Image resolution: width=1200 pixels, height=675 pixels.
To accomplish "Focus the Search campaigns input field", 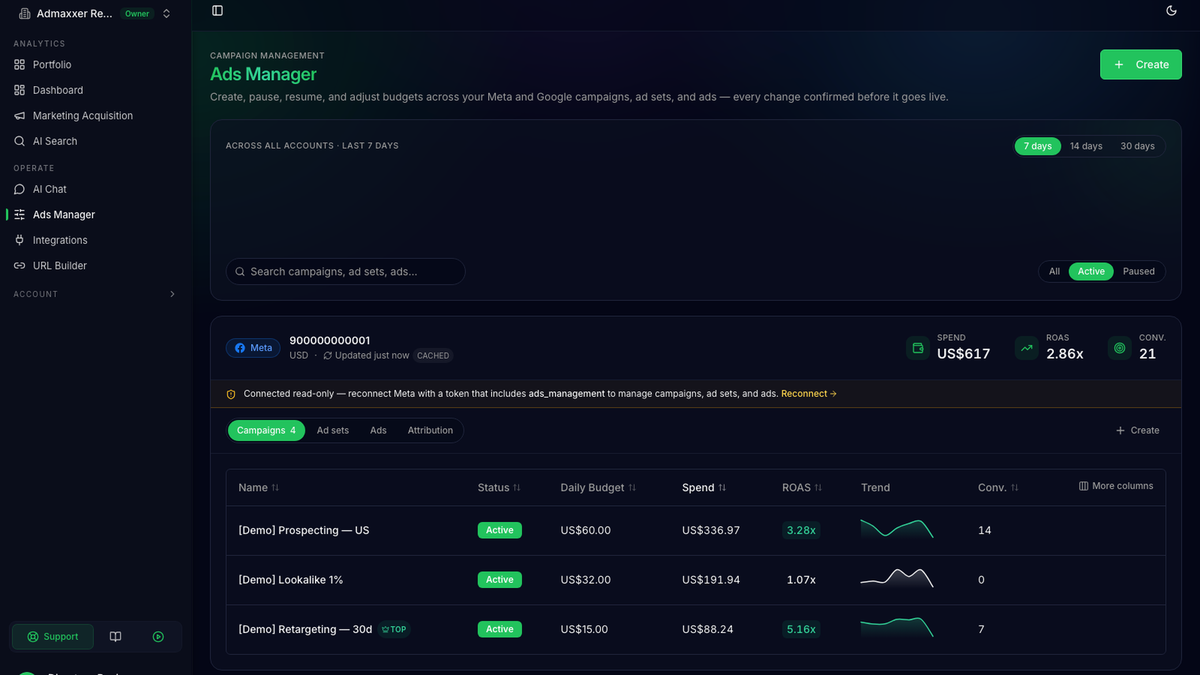I will [x=345, y=271].
